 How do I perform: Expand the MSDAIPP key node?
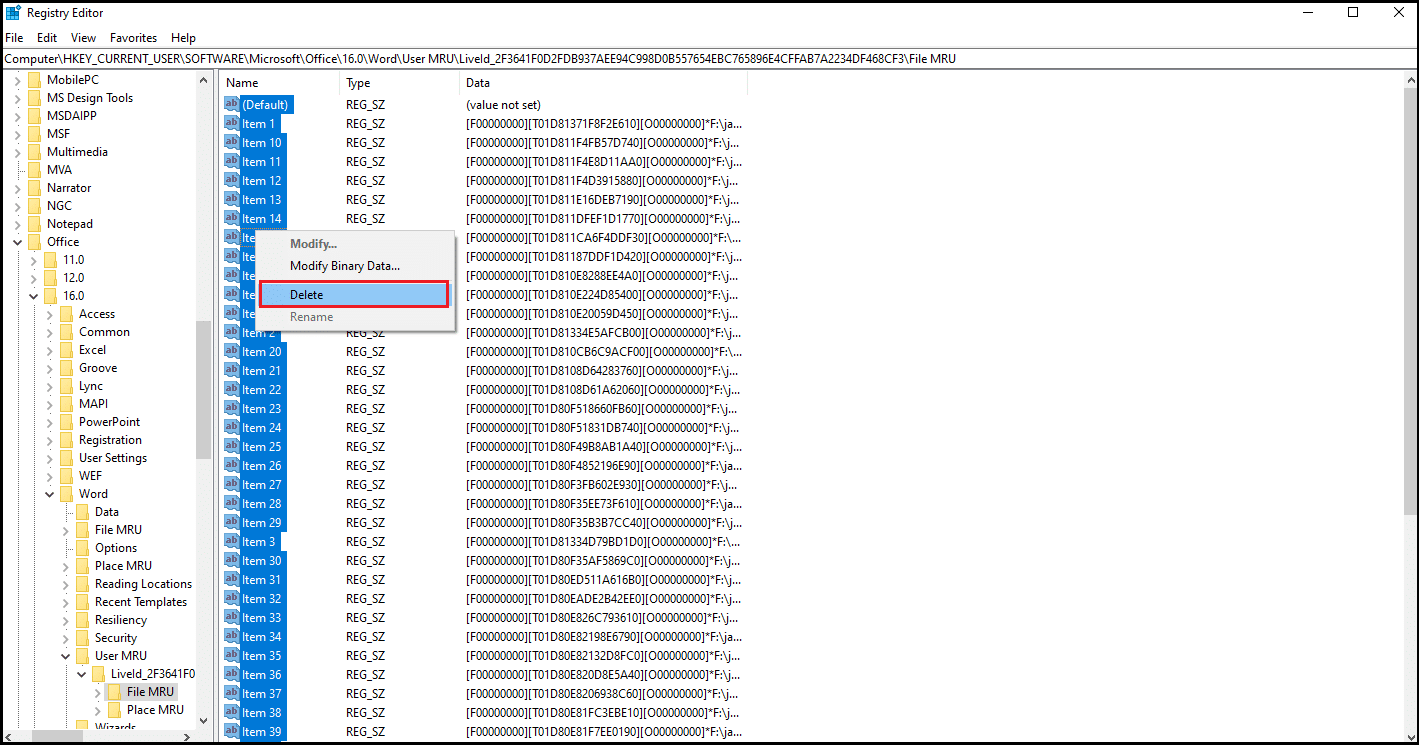17,116
